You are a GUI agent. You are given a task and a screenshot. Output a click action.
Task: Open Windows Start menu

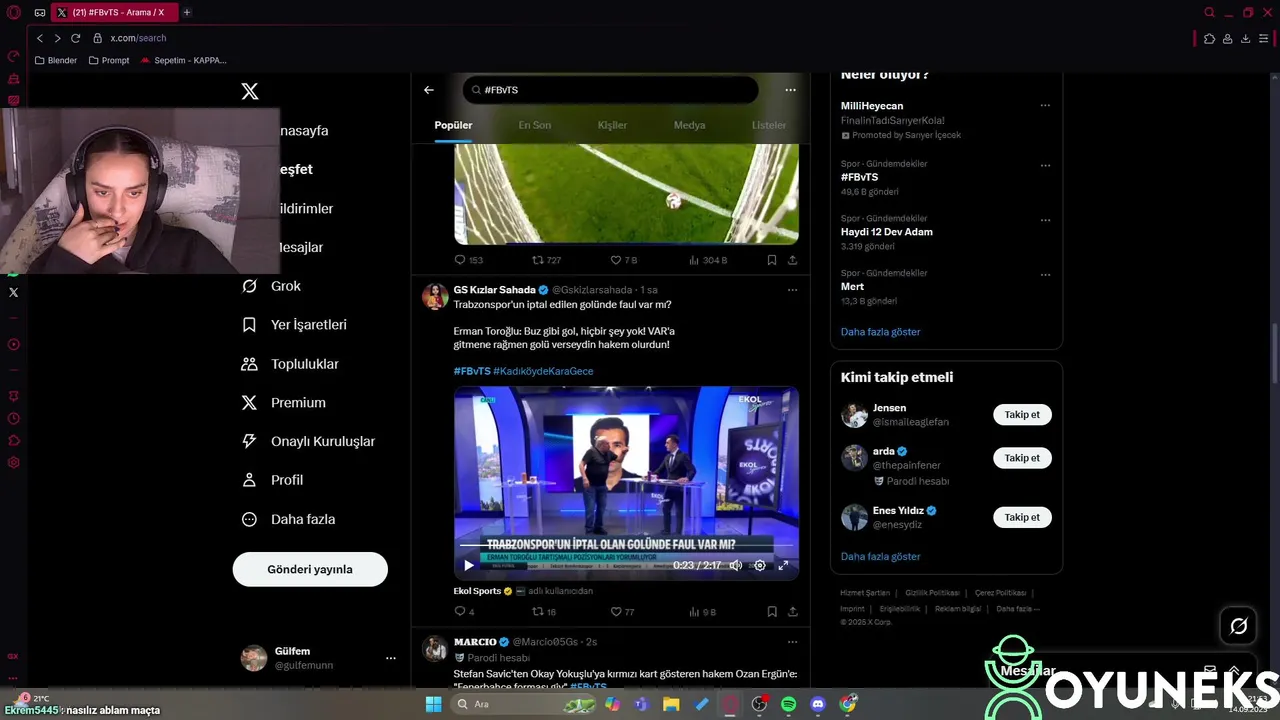pos(433,704)
